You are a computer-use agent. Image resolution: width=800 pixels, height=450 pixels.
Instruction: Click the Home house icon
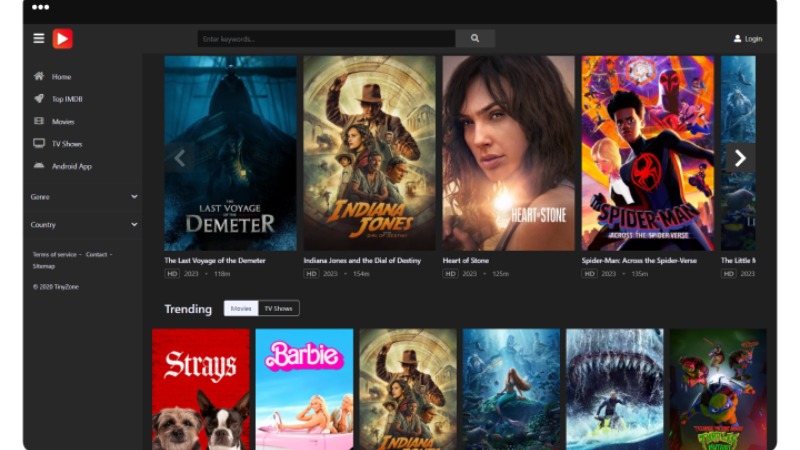[x=39, y=77]
